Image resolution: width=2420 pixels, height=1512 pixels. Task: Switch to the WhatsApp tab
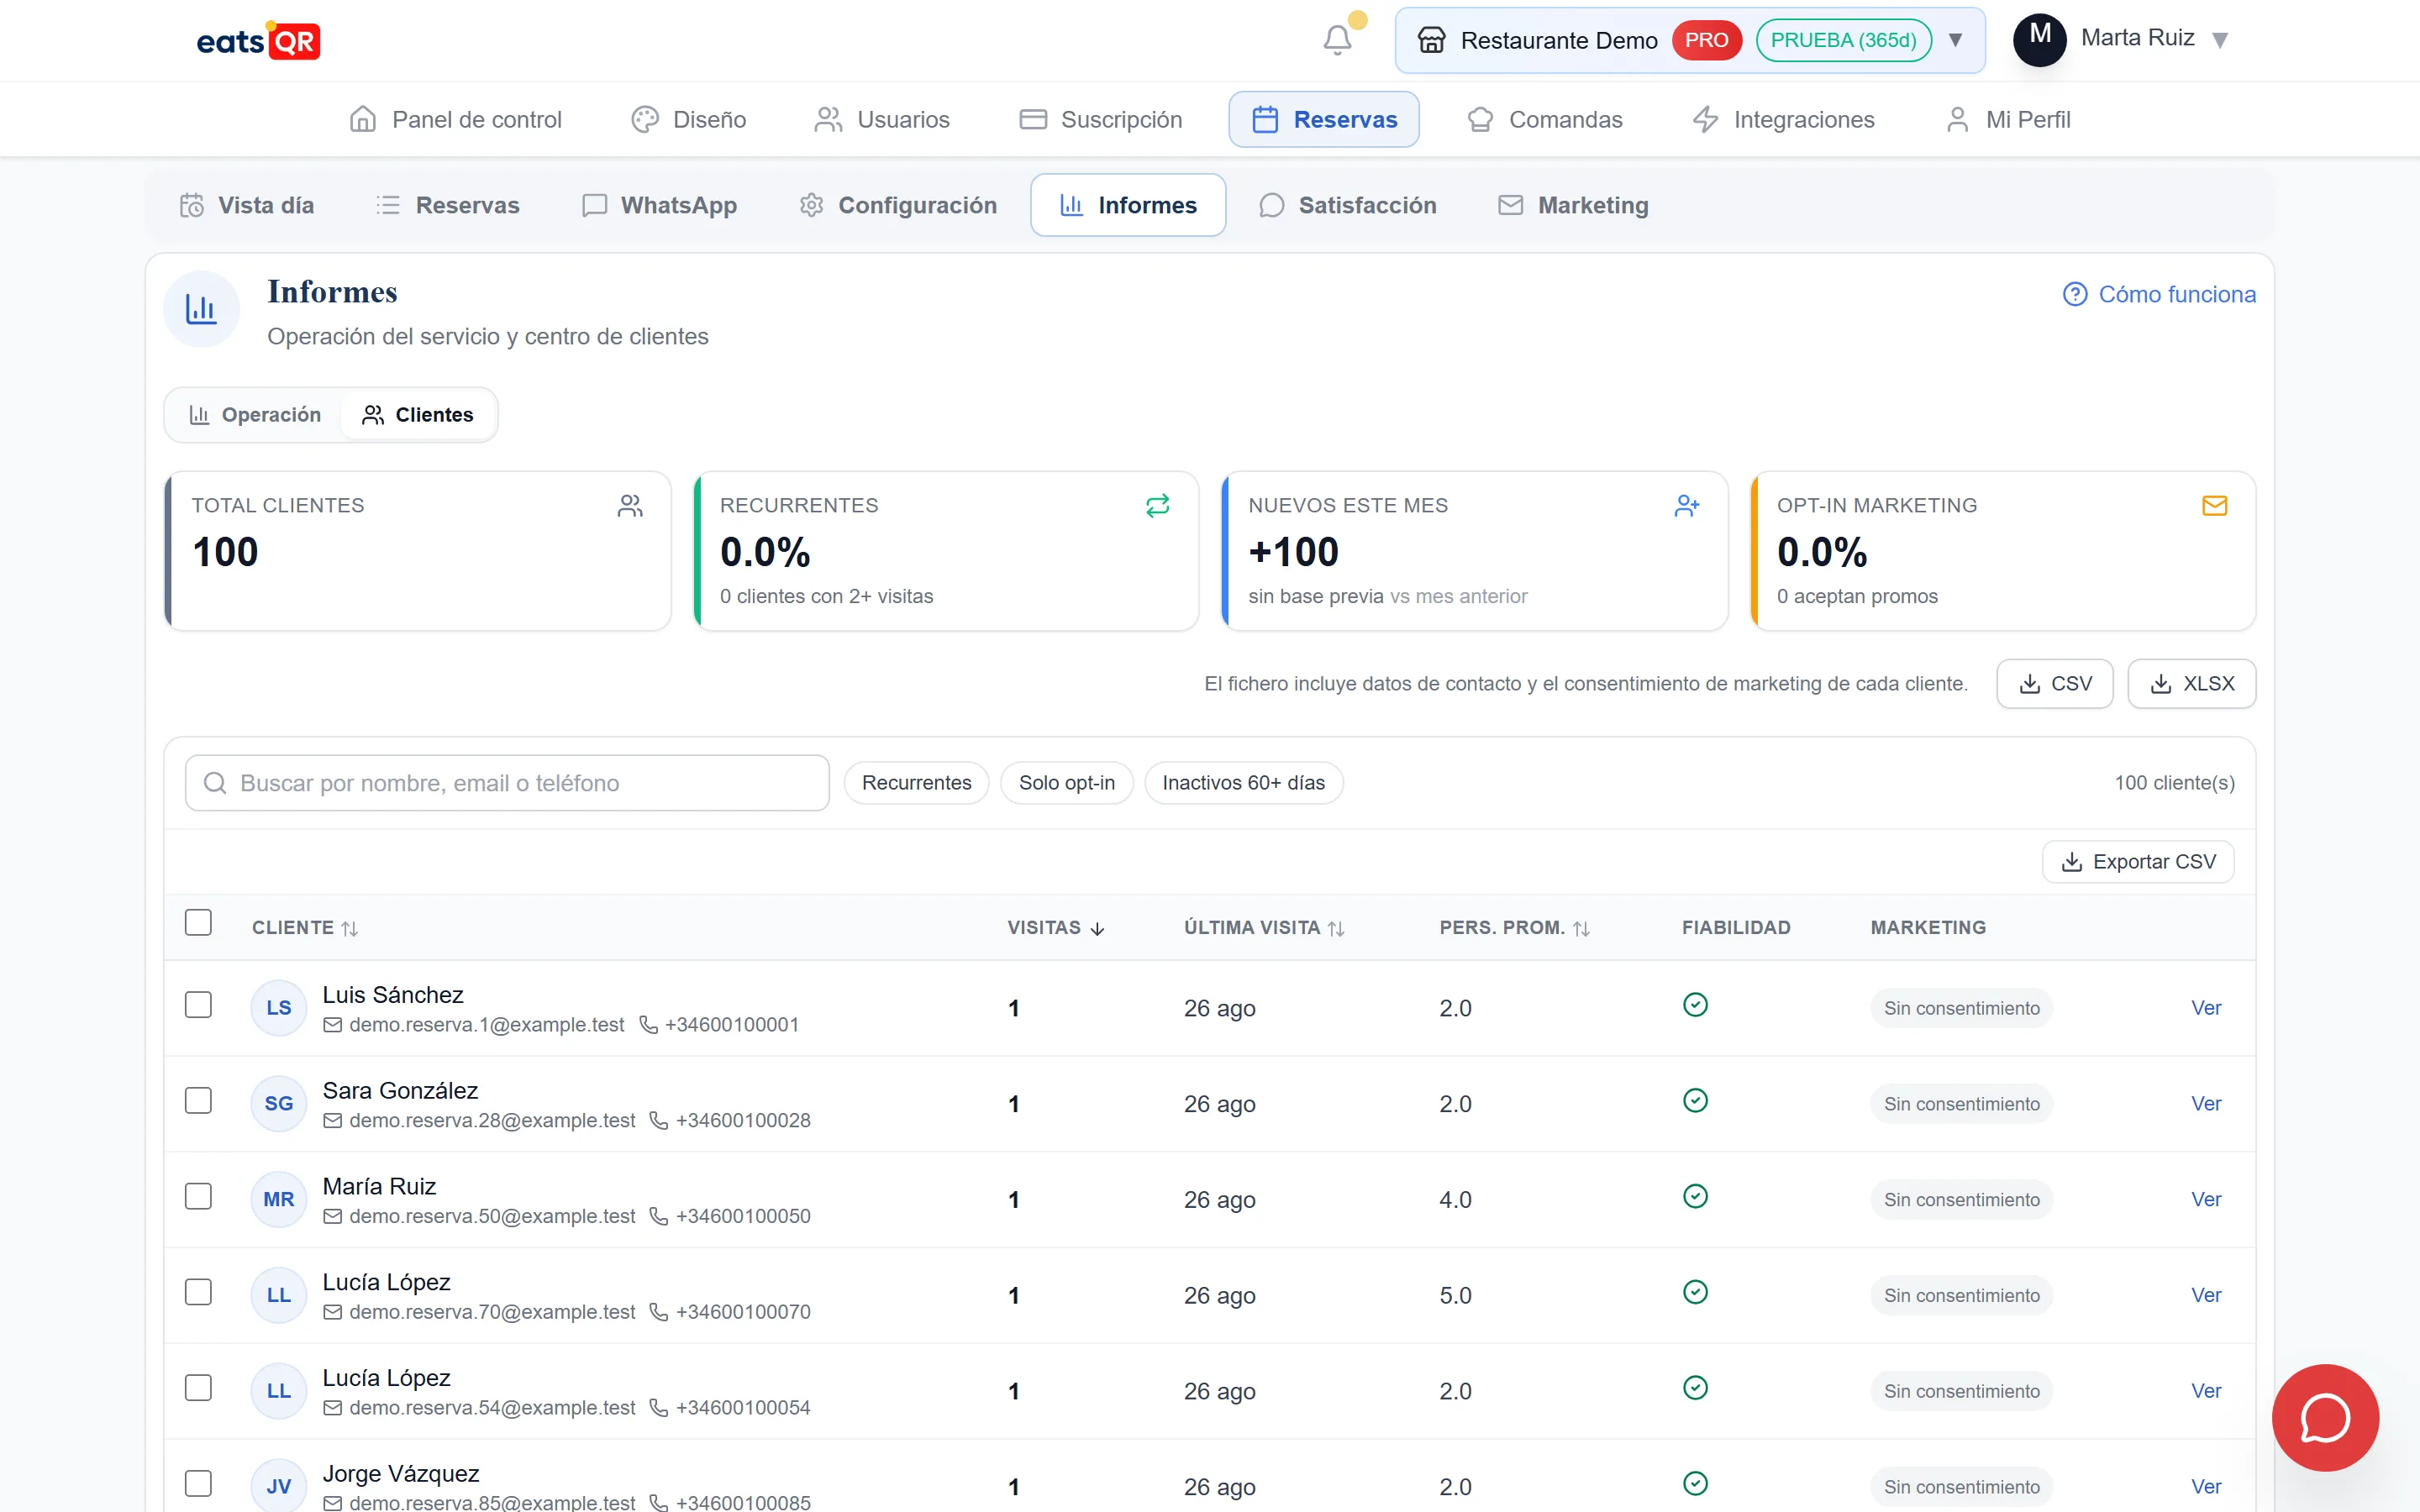[x=660, y=205]
